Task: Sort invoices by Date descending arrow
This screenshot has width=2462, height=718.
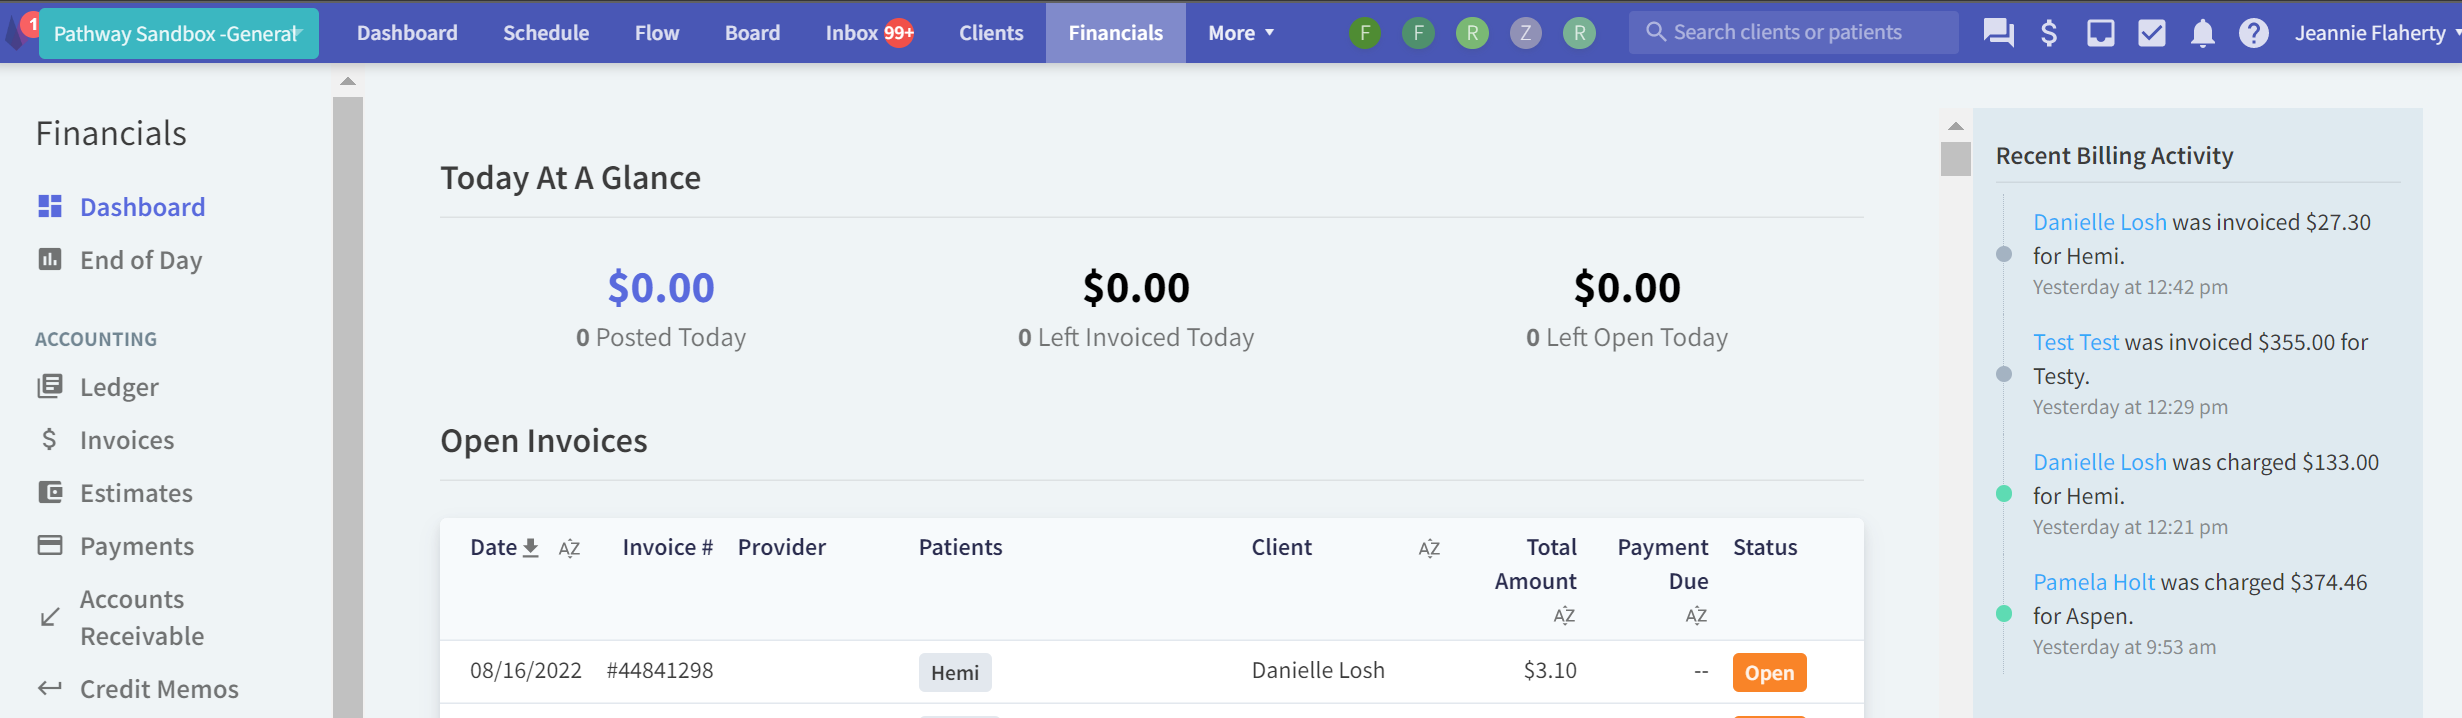Action: 531,547
